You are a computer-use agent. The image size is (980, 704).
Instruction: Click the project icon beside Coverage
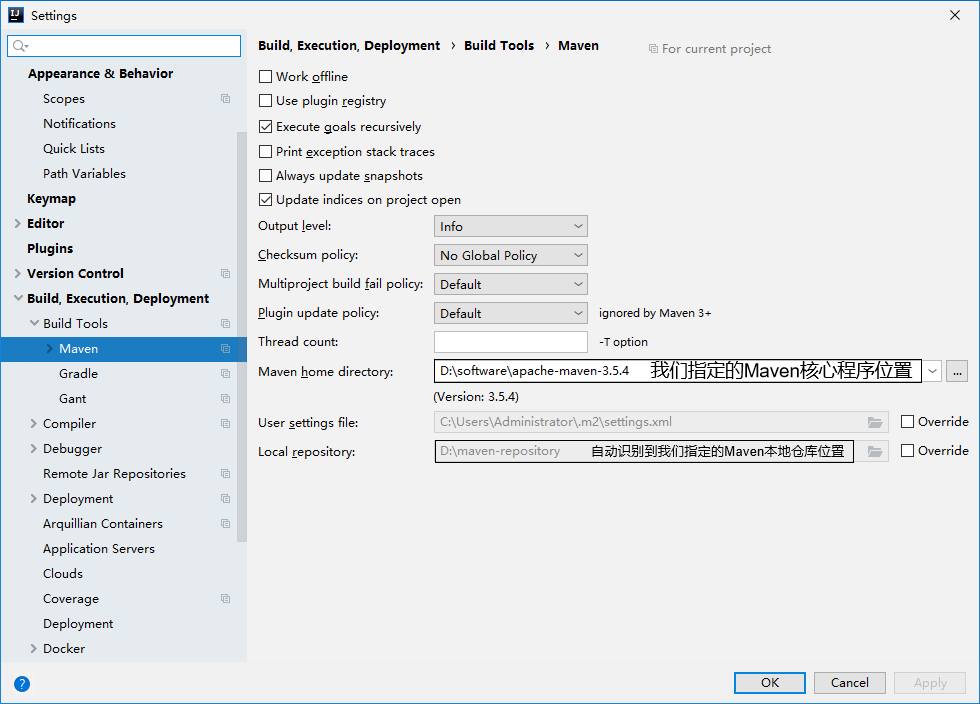(x=226, y=599)
